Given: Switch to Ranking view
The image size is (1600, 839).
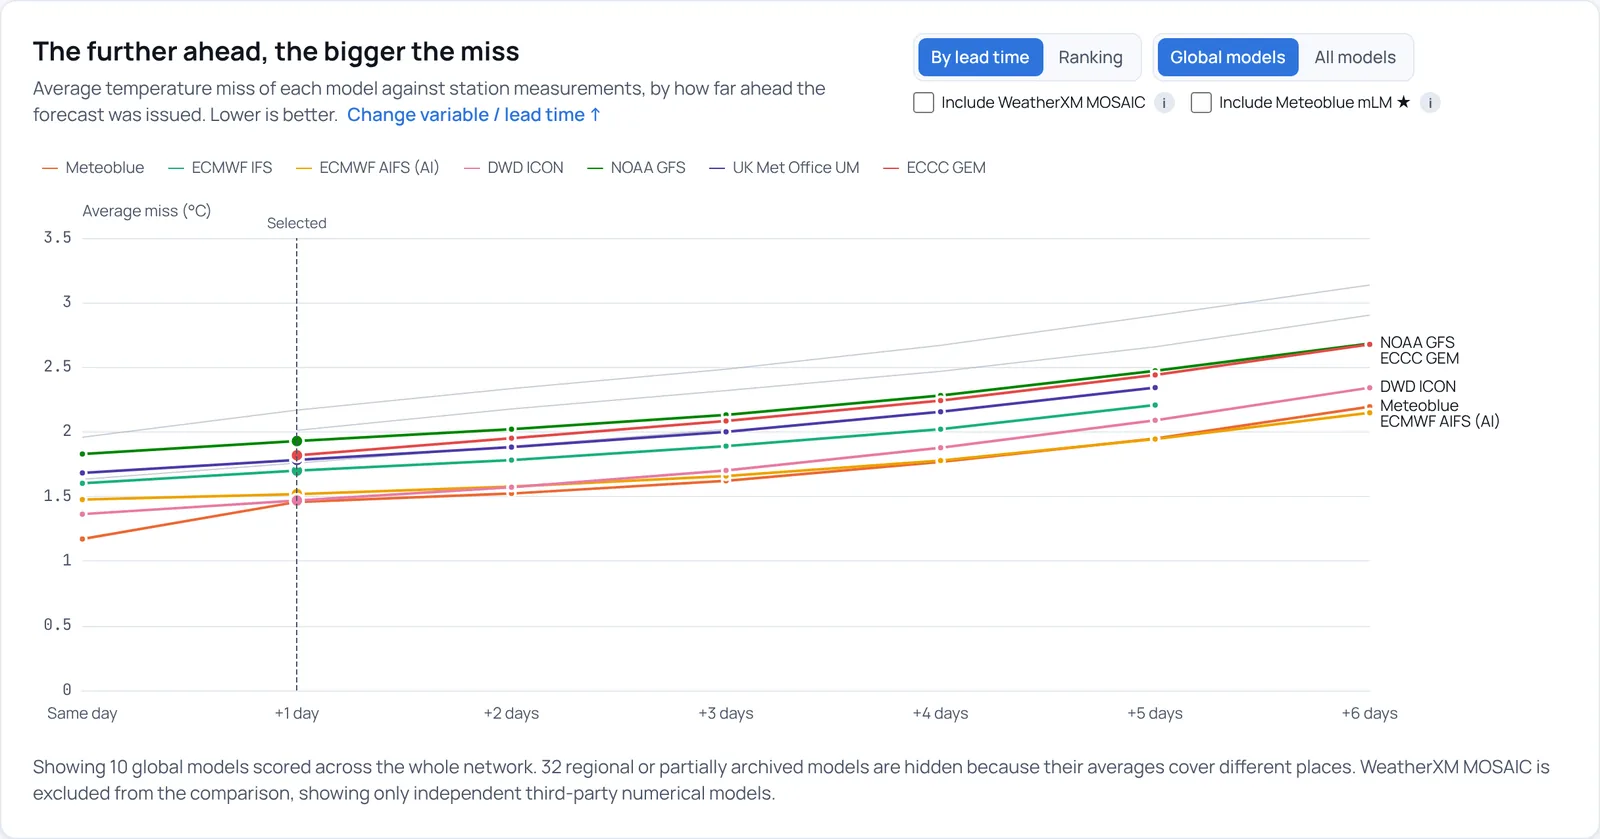Looking at the screenshot, I should [1090, 58].
